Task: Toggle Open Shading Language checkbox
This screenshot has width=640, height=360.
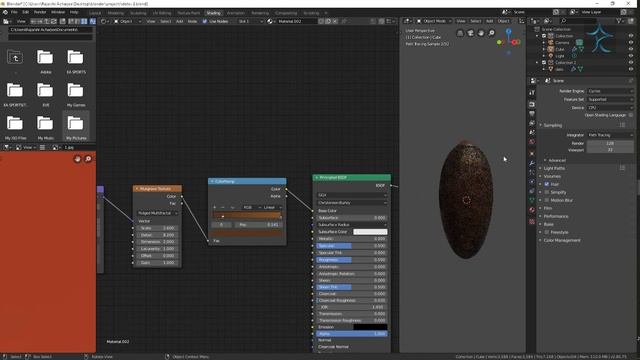Action: pos(631,115)
